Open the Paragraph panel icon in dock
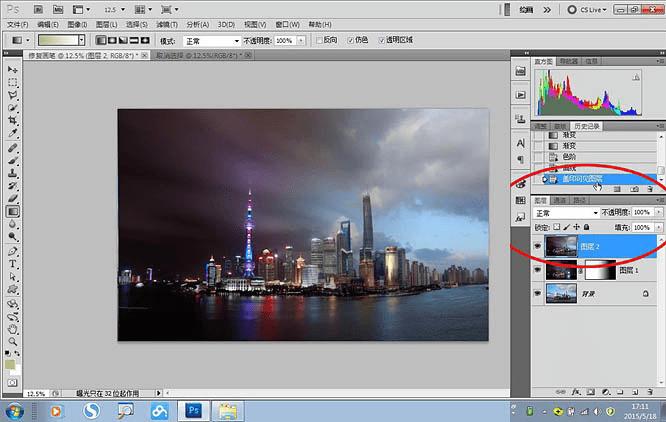The width and height of the screenshot is (666, 422). coord(520,160)
